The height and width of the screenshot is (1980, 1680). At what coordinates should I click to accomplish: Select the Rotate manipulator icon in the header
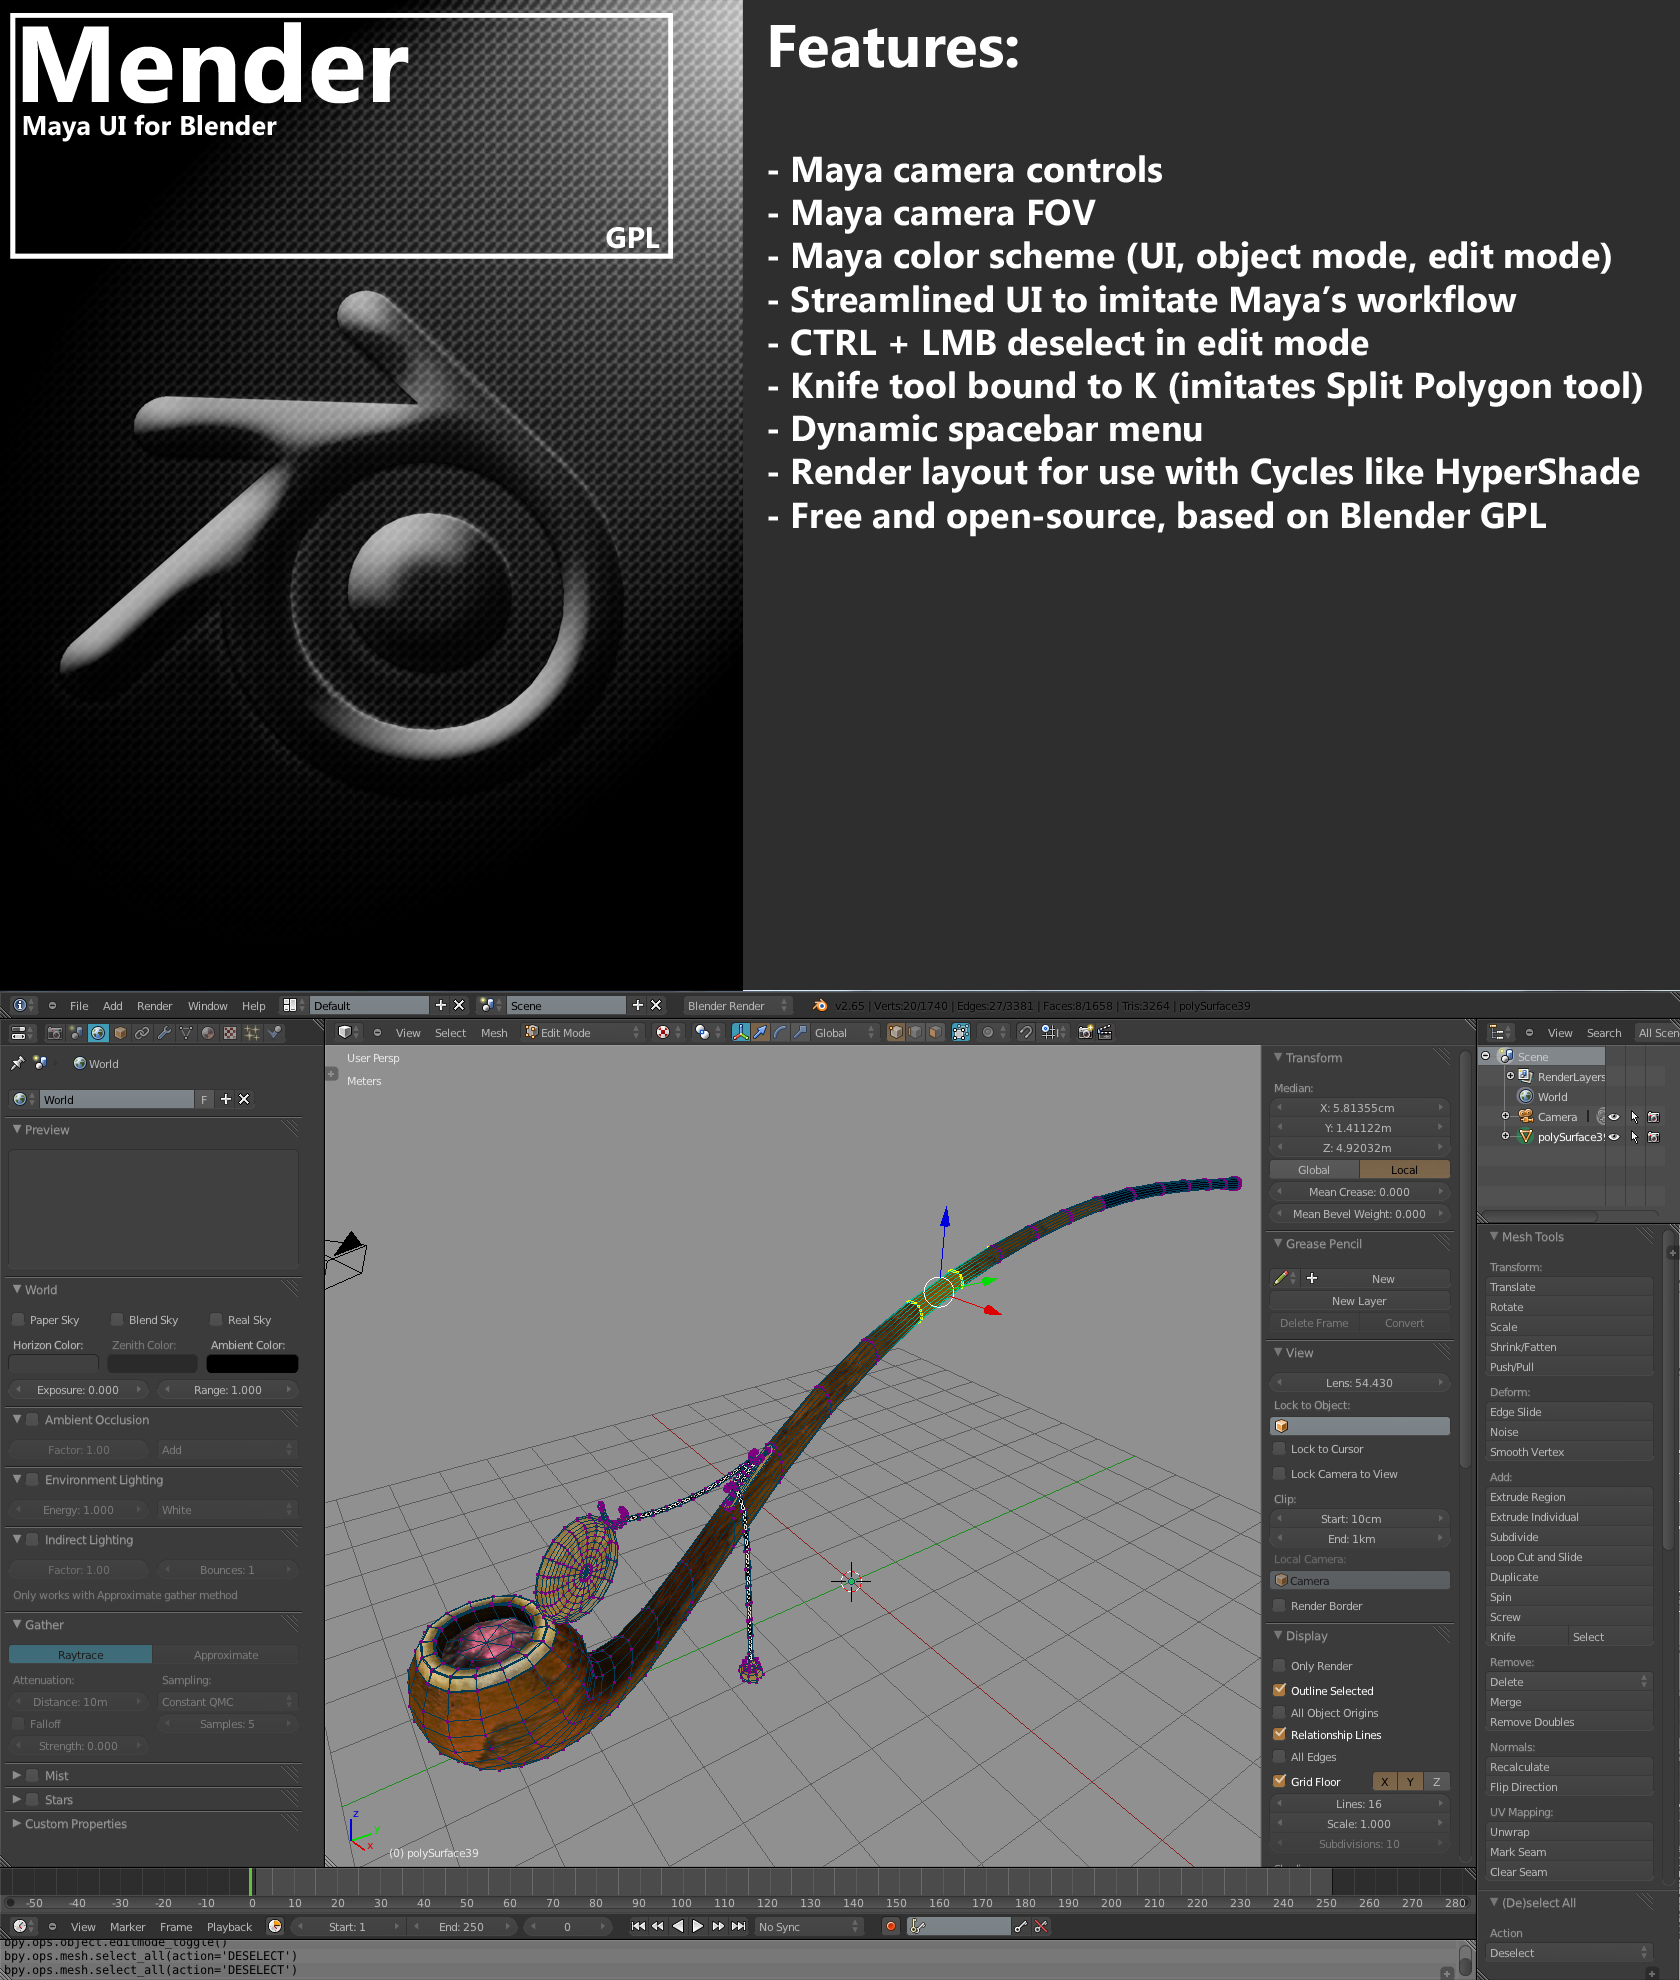coord(779,1032)
